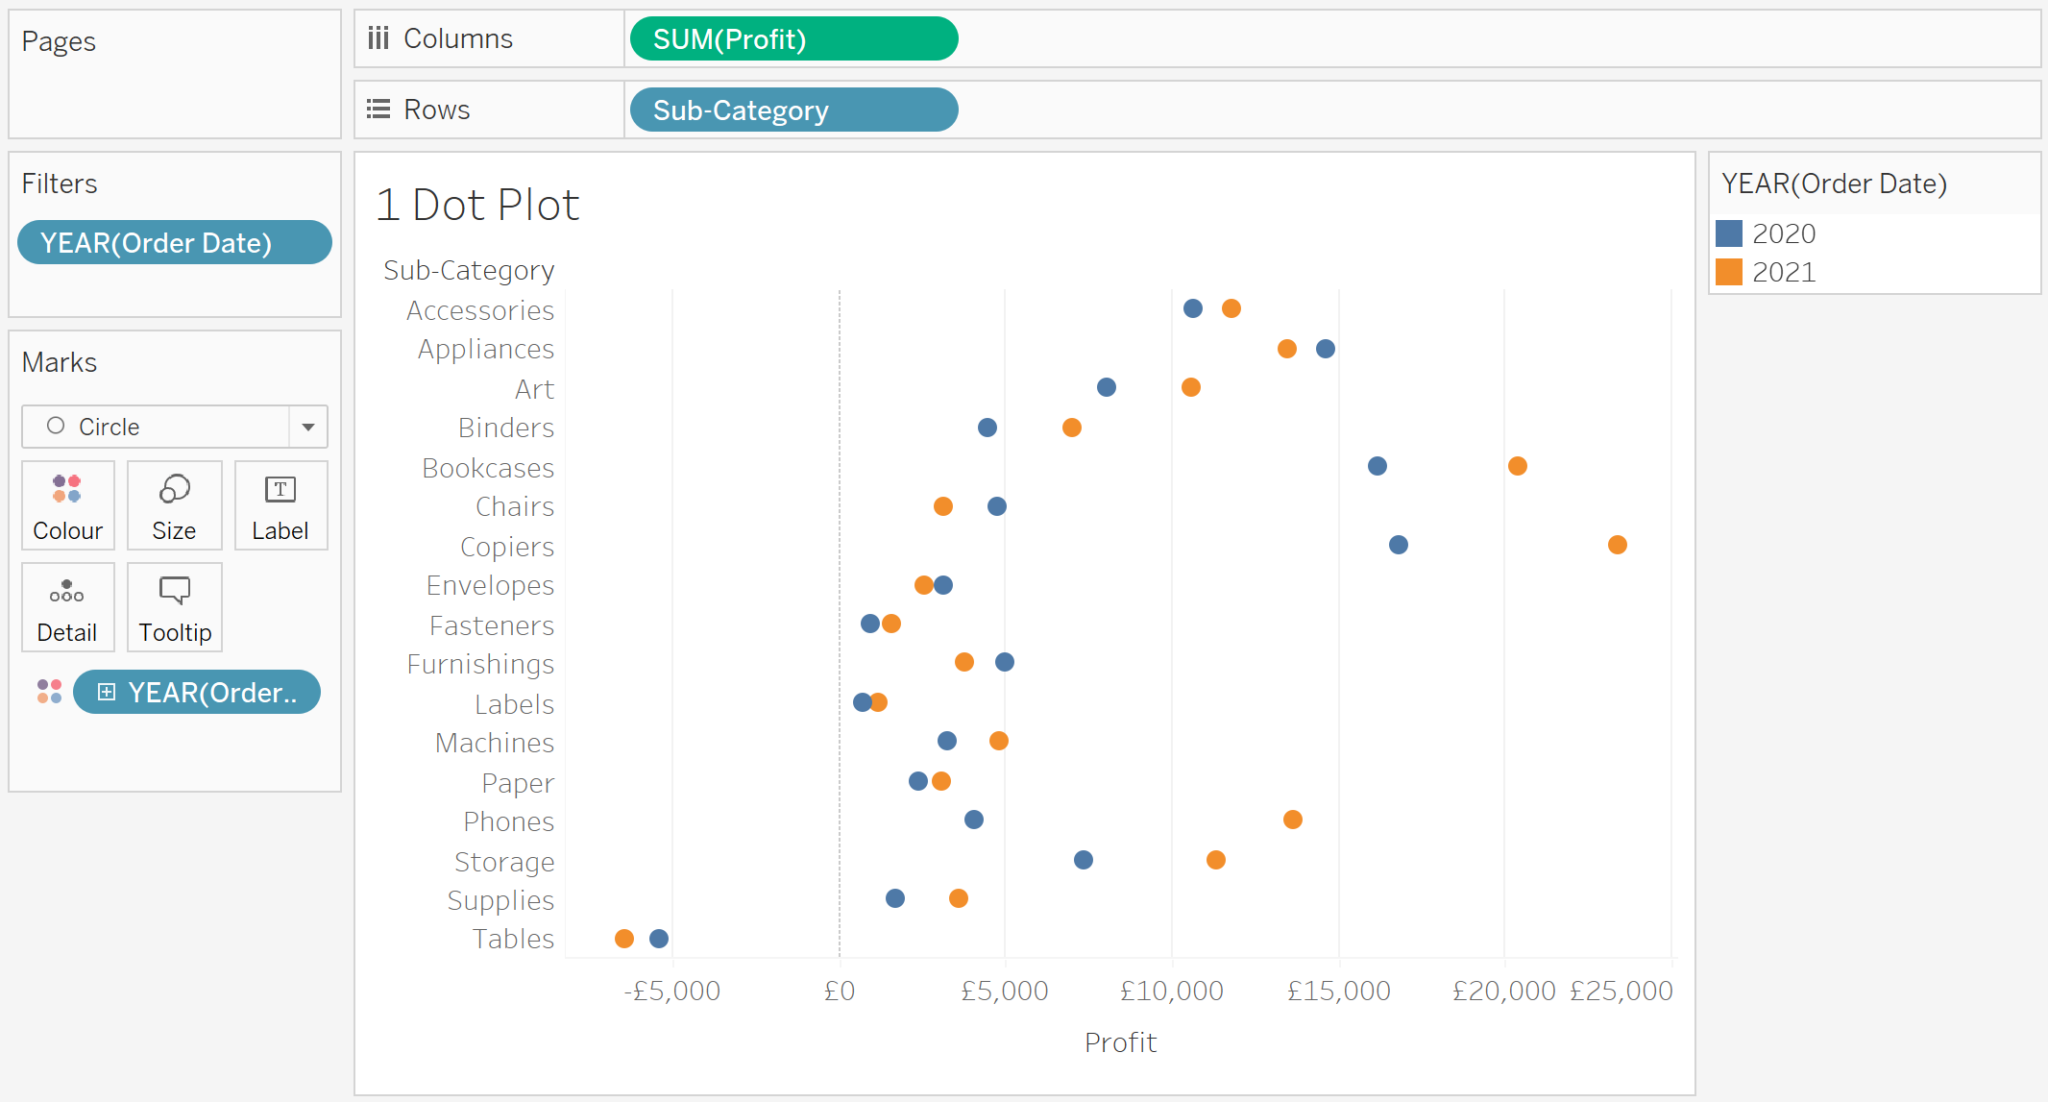This screenshot has height=1102, width=2048.
Task: Click the Colour button in the Marks card
Action: coord(67,505)
